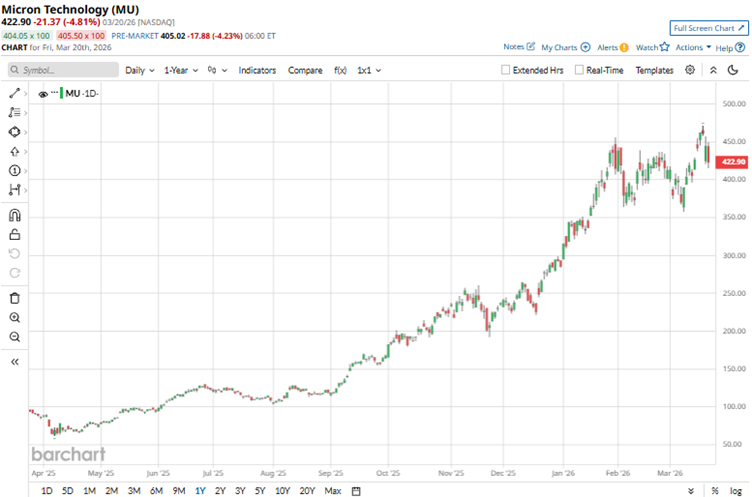Open the Notes link

click(x=514, y=47)
